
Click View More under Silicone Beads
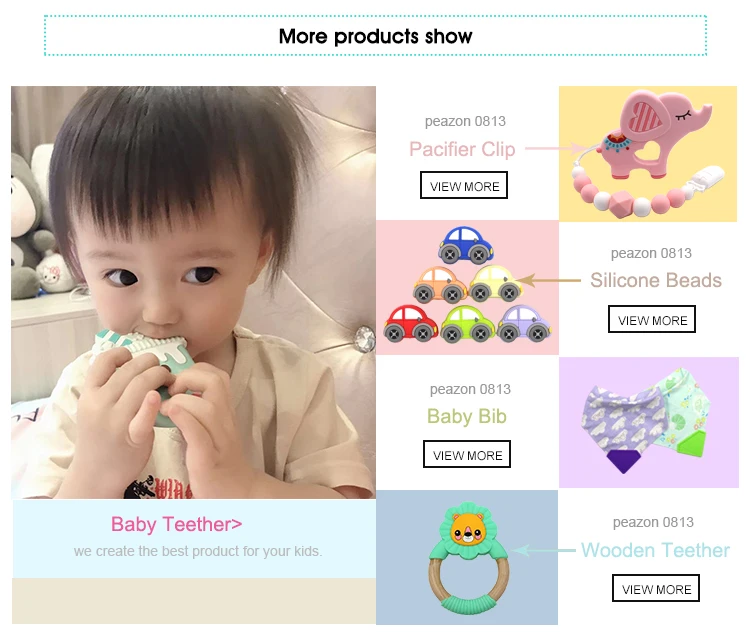pyautogui.click(x=651, y=319)
